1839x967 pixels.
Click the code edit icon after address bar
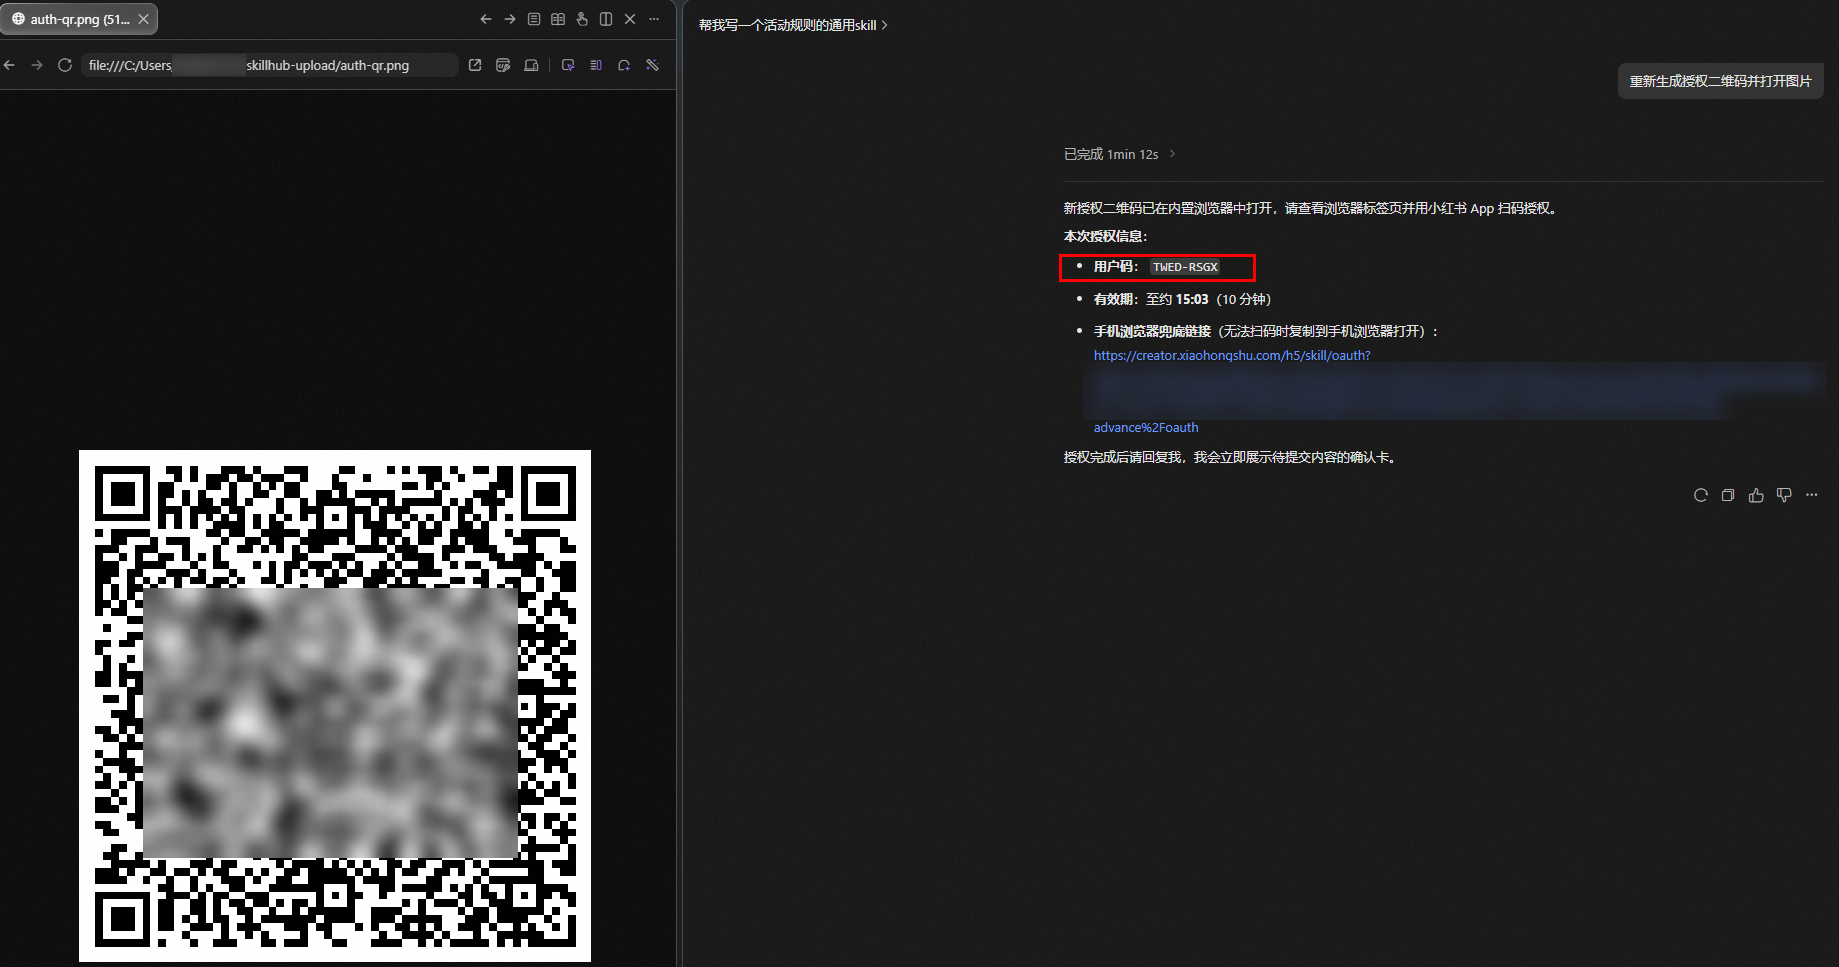[x=503, y=65]
